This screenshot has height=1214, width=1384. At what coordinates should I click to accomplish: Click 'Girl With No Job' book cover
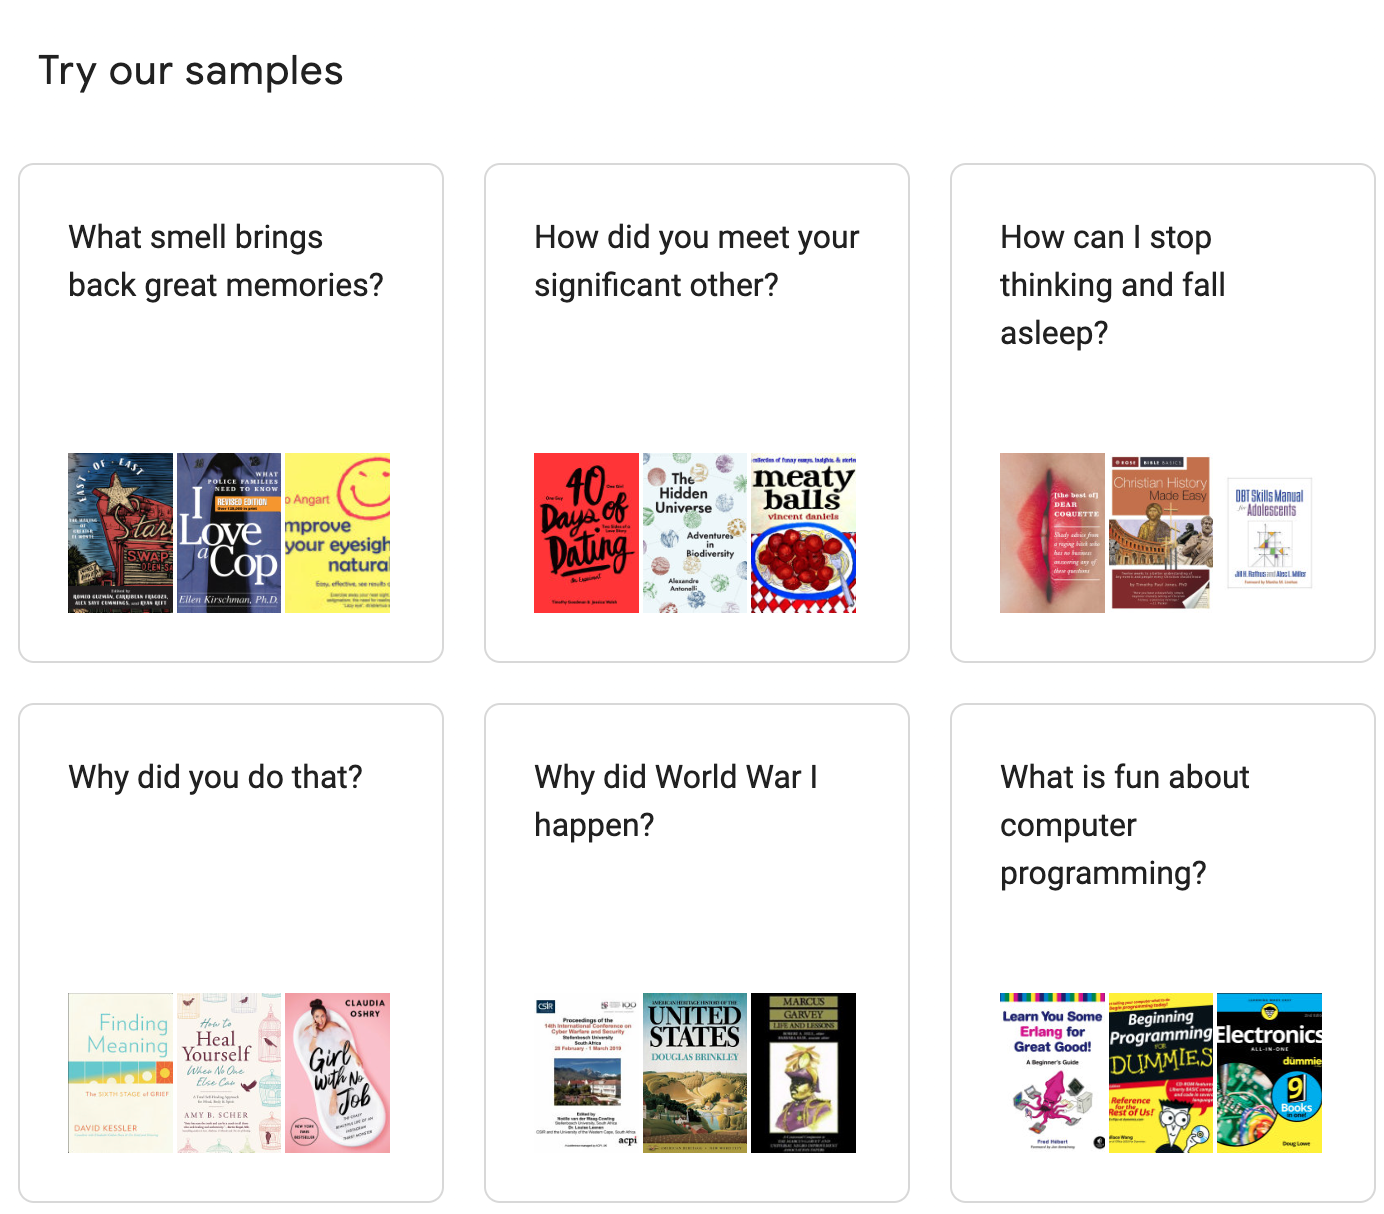pyautogui.click(x=337, y=1073)
